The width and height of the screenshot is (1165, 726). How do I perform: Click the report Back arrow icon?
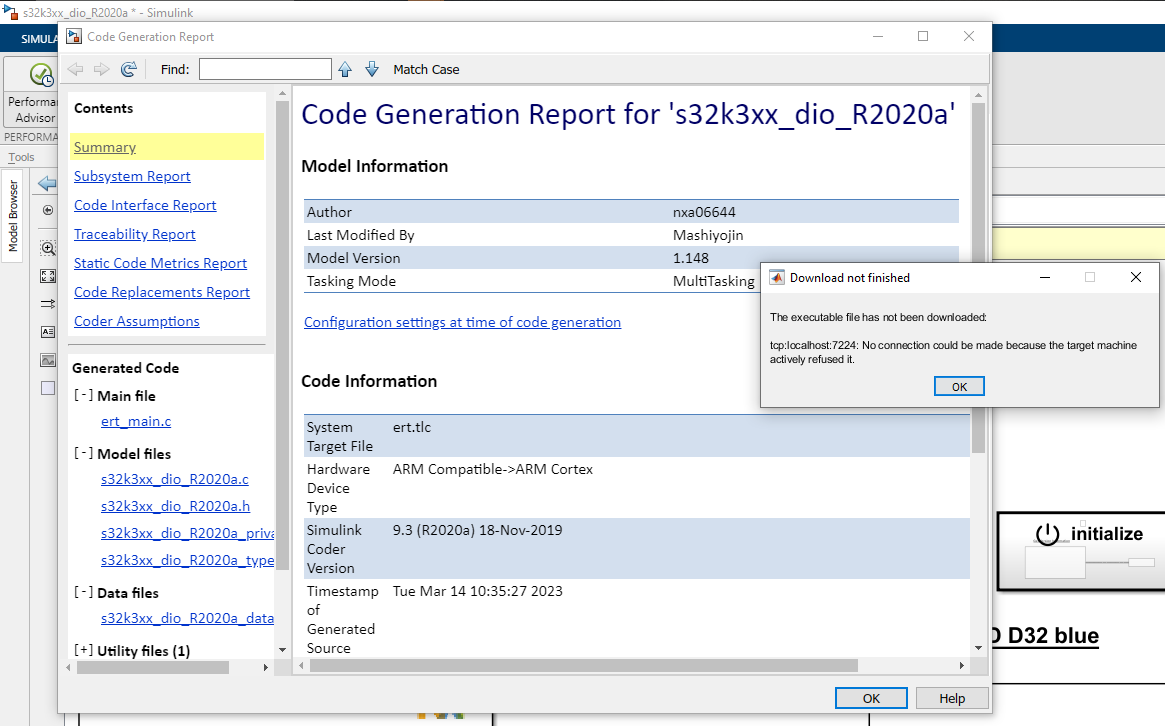[x=75, y=69]
